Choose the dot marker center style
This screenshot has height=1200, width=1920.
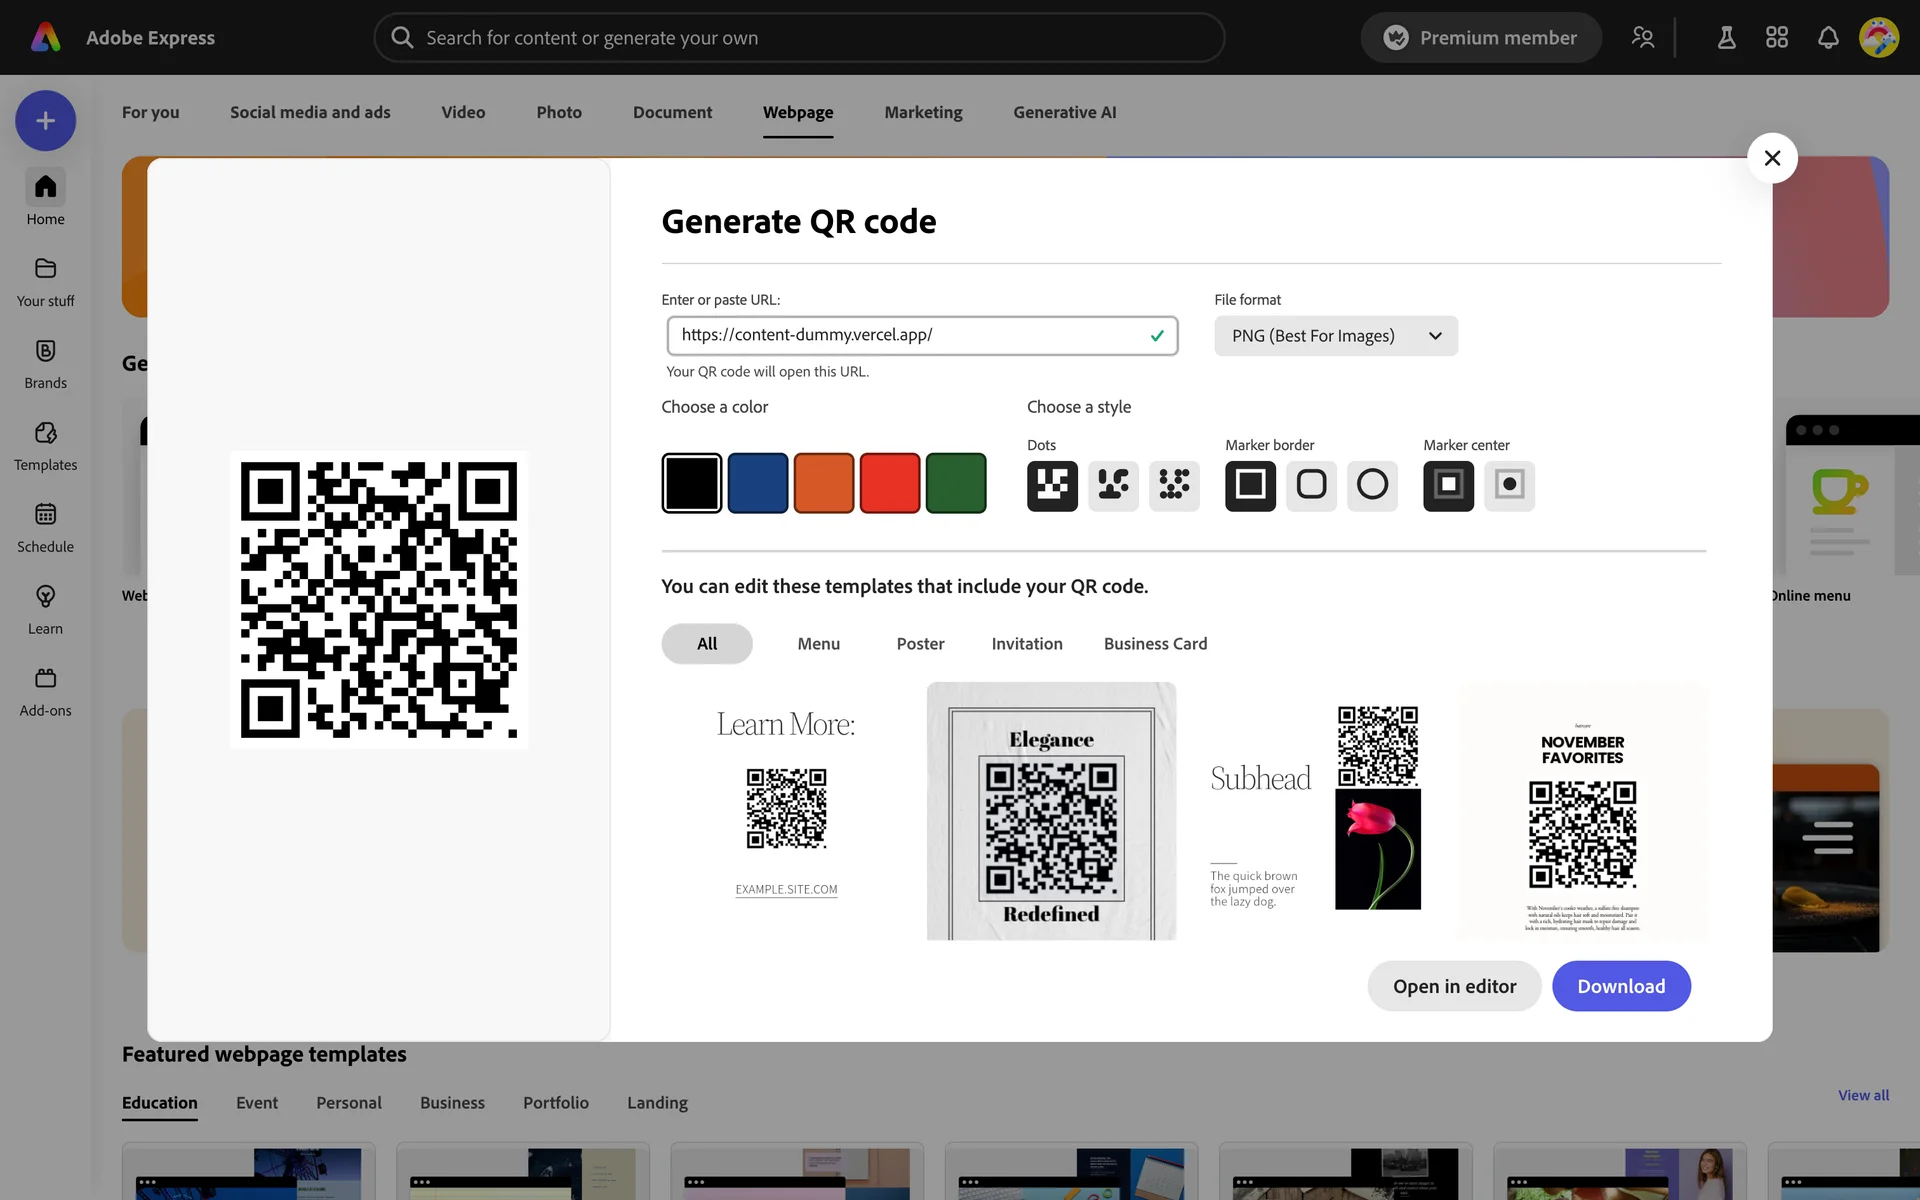pyautogui.click(x=1509, y=485)
